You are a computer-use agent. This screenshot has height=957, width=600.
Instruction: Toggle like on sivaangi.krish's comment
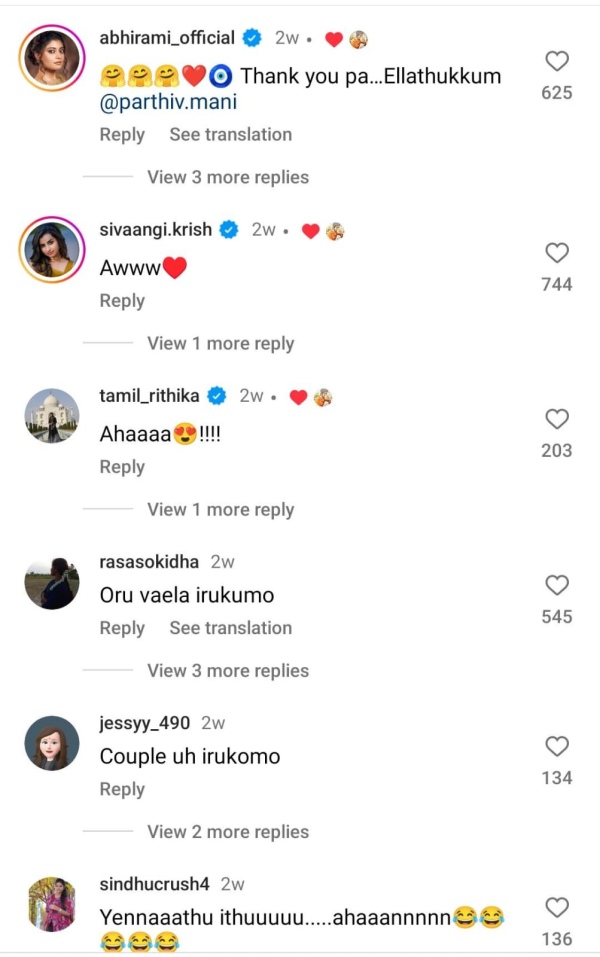click(556, 254)
